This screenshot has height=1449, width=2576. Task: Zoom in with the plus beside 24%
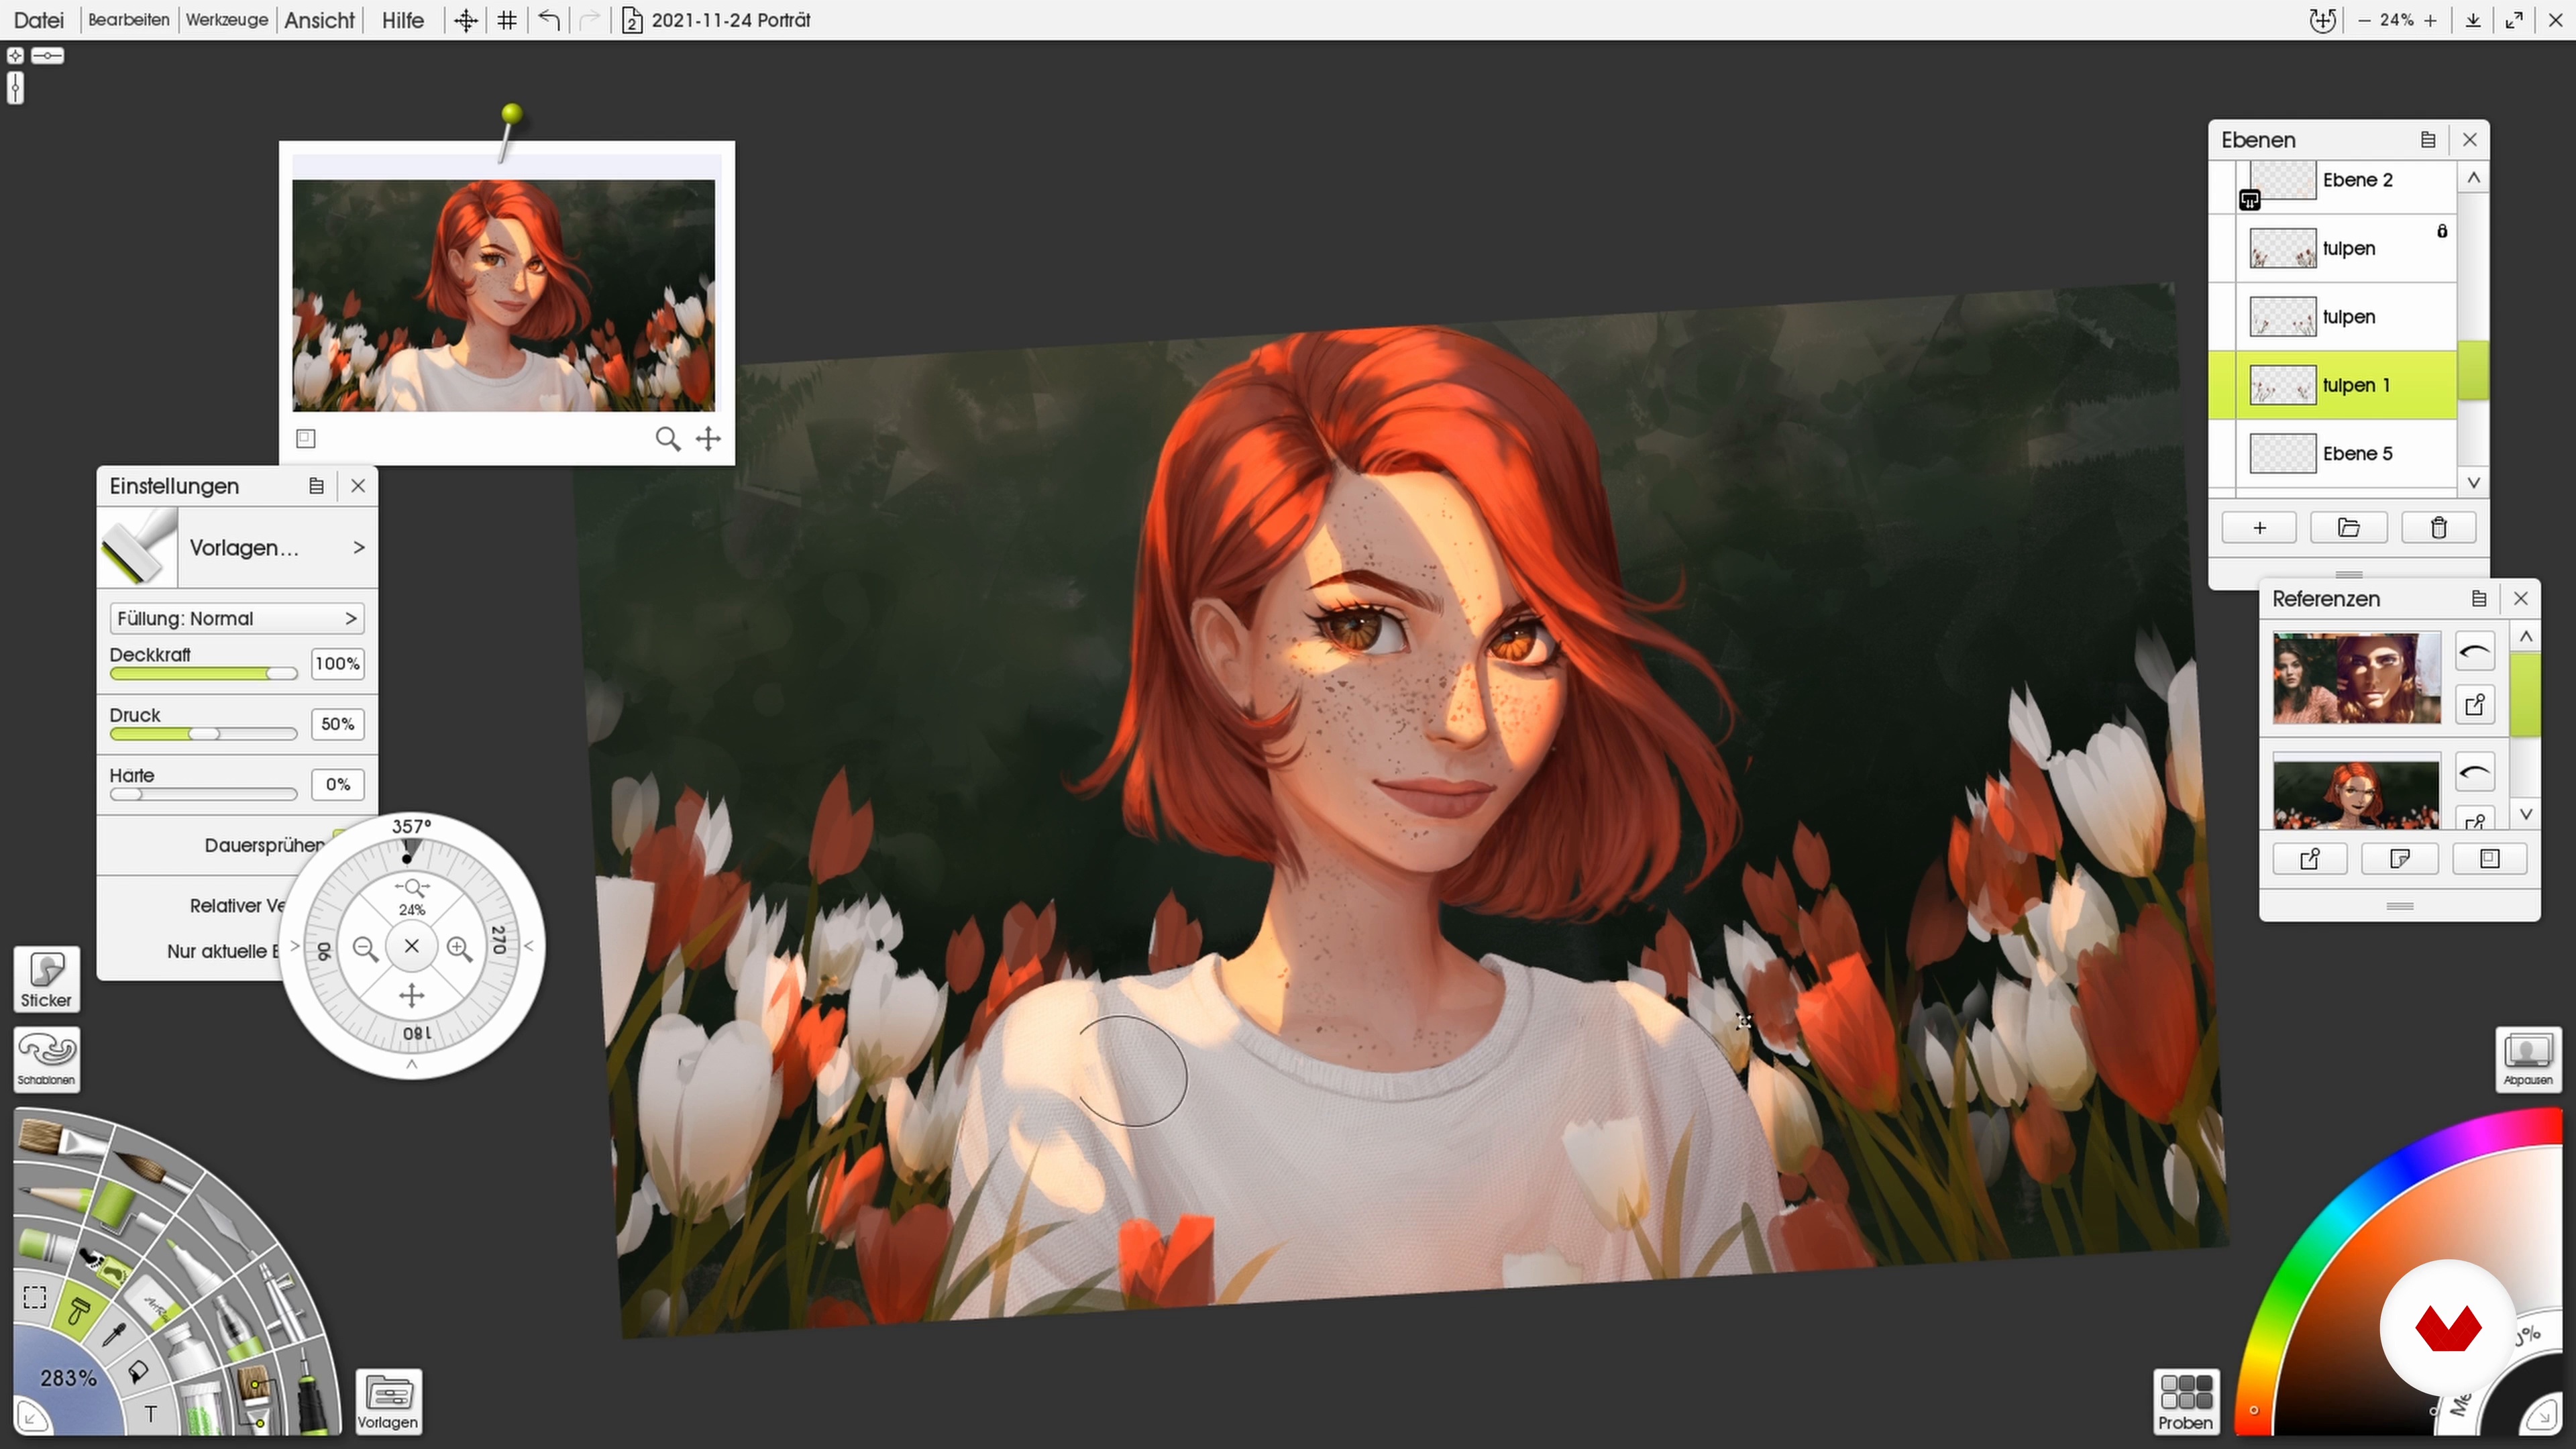point(2430,20)
